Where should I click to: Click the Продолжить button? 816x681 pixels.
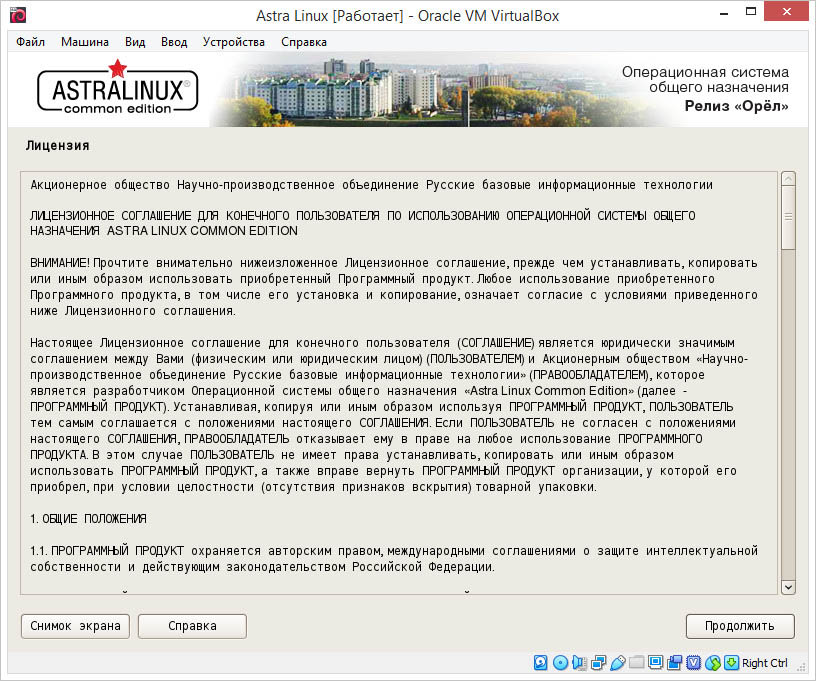tap(740, 626)
